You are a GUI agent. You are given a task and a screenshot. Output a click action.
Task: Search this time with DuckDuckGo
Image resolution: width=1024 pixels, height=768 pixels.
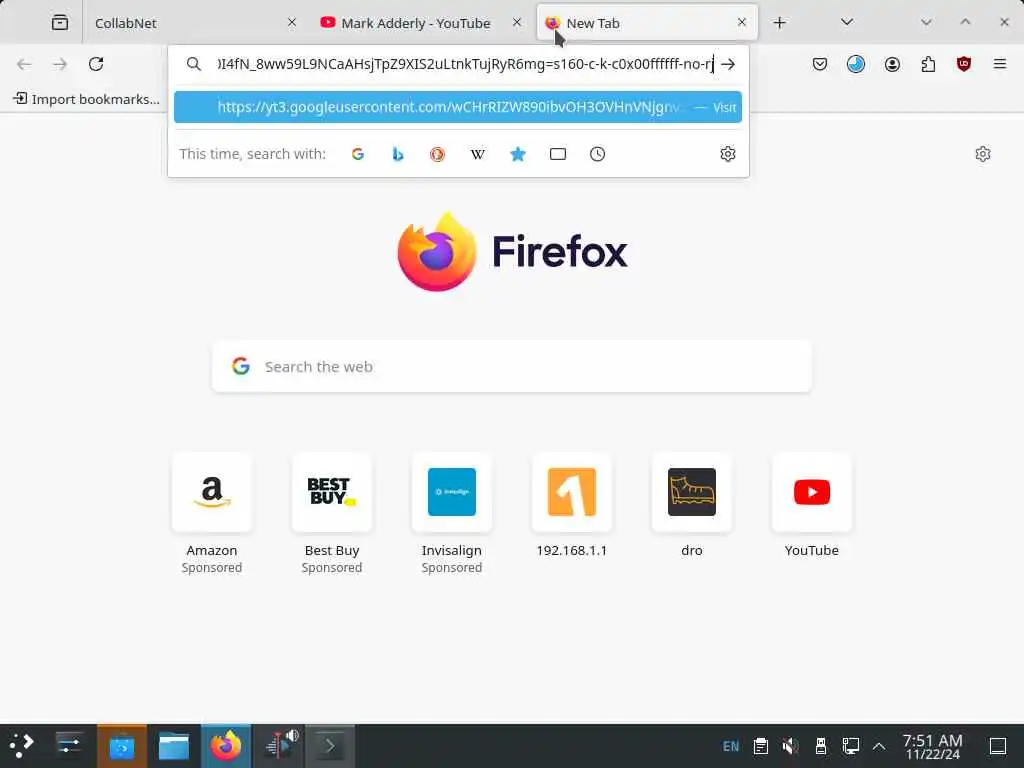tap(438, 154)
